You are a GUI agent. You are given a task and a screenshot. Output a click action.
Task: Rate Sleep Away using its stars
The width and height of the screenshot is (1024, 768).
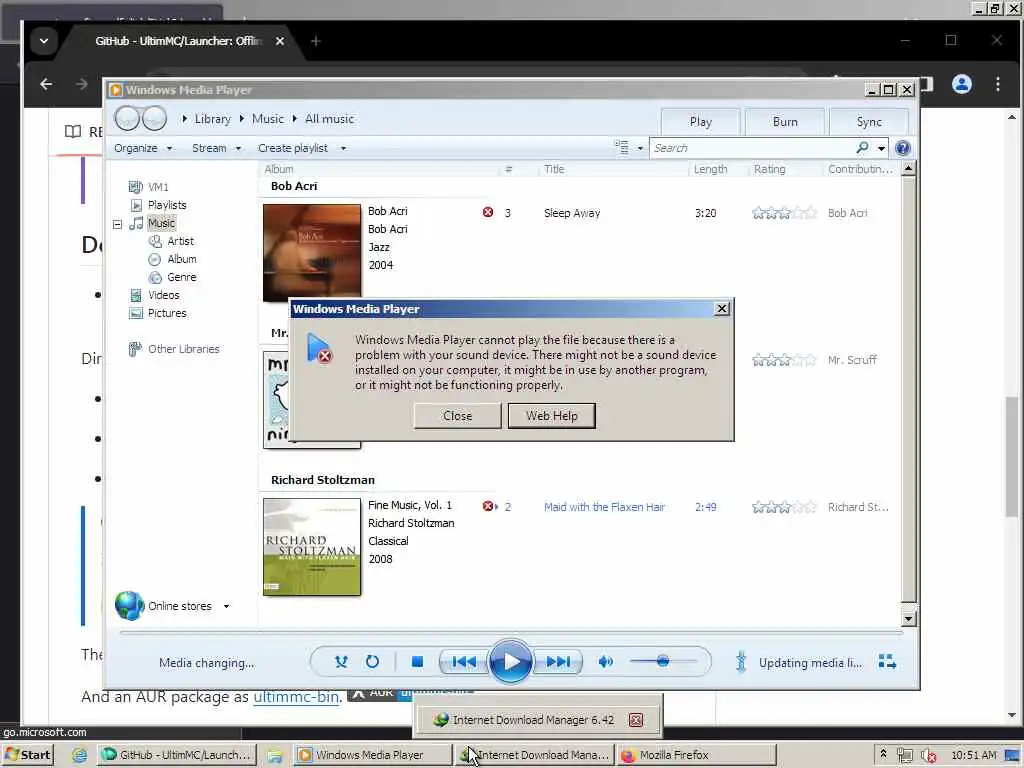(784, 213)
